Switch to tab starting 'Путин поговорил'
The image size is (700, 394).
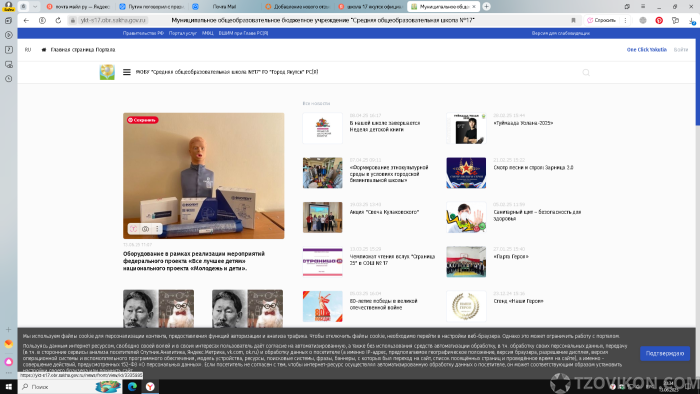click(152, 7)
